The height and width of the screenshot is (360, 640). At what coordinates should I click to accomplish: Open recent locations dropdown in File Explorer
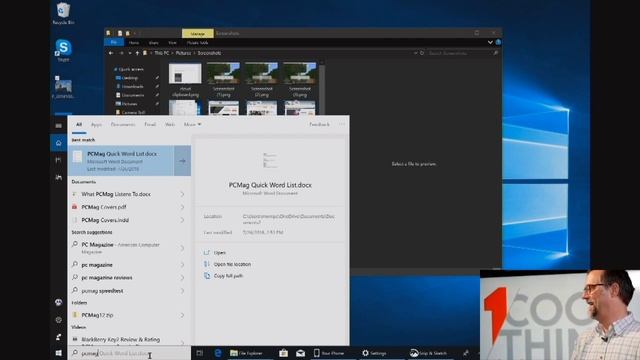tap(130, 53)
